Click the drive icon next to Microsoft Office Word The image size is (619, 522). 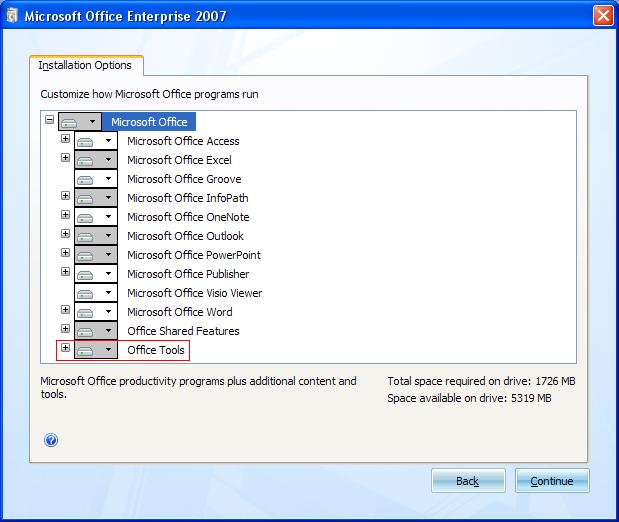[x=87, y=312]
